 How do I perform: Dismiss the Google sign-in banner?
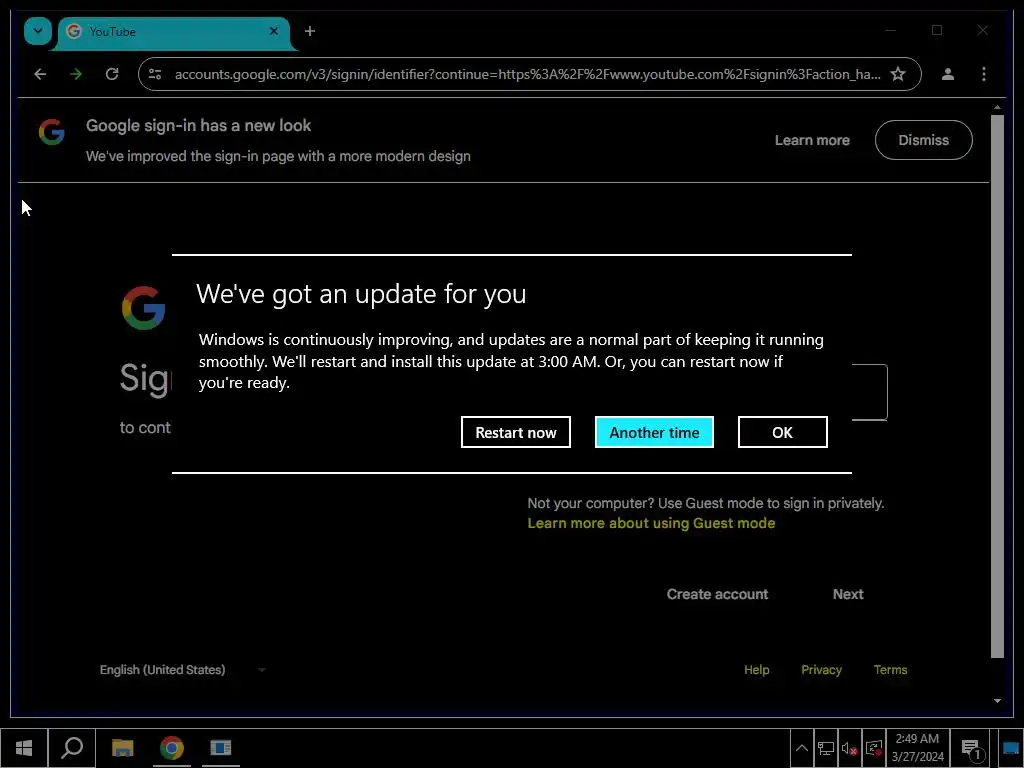[923, 140]
